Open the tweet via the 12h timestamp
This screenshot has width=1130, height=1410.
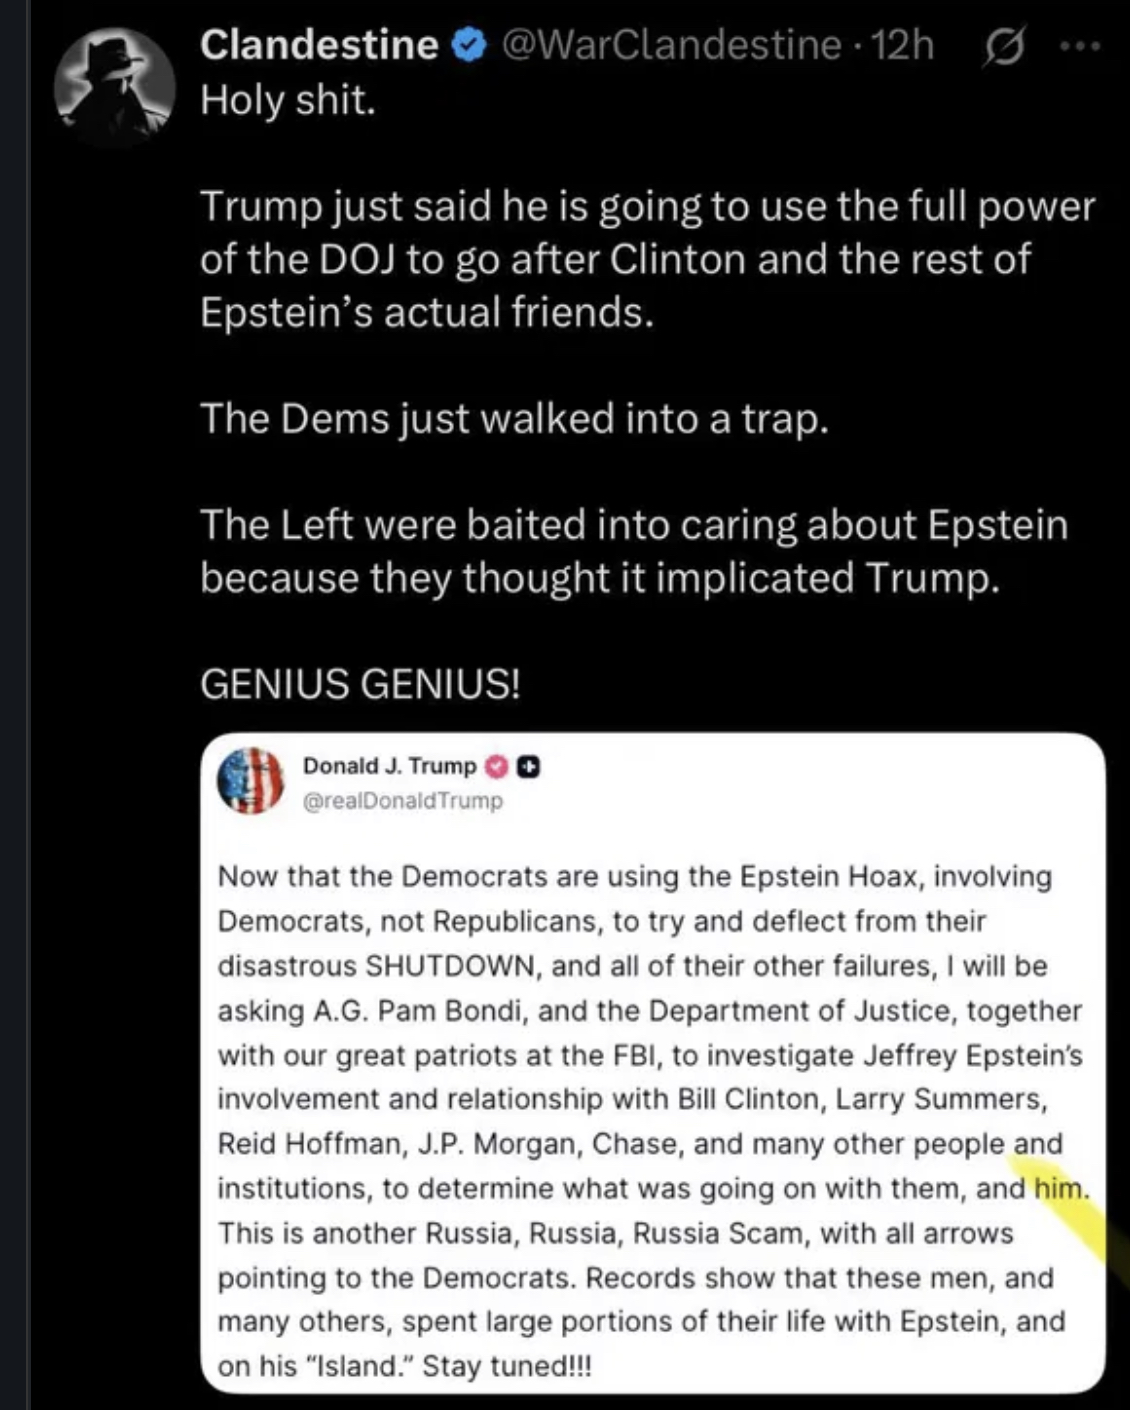click(903, 45)
